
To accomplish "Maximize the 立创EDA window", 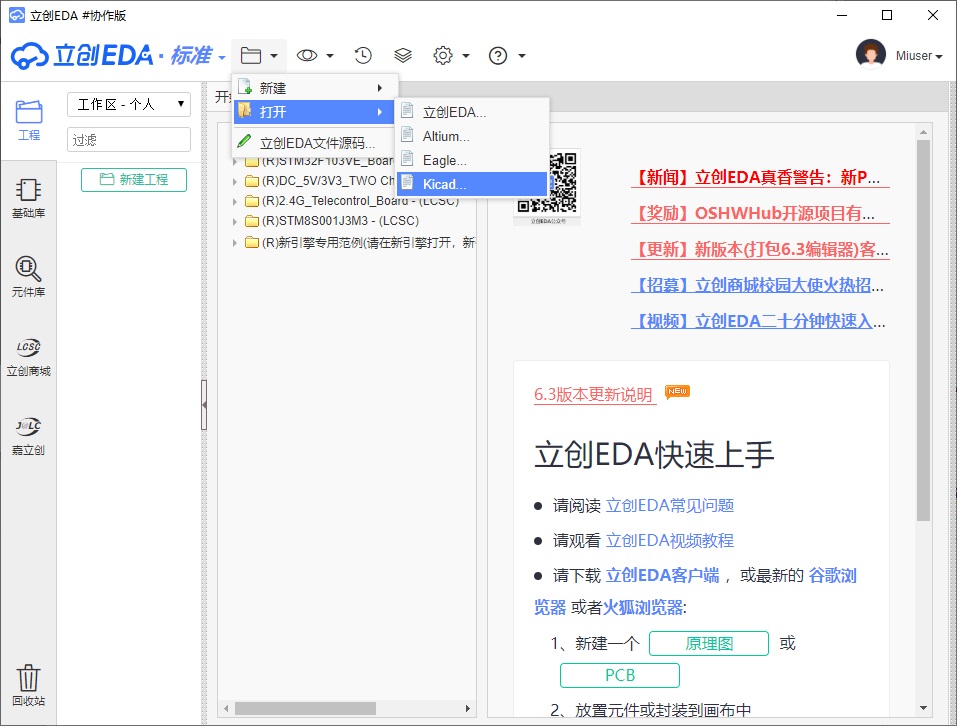I will [x=887, y=15].
